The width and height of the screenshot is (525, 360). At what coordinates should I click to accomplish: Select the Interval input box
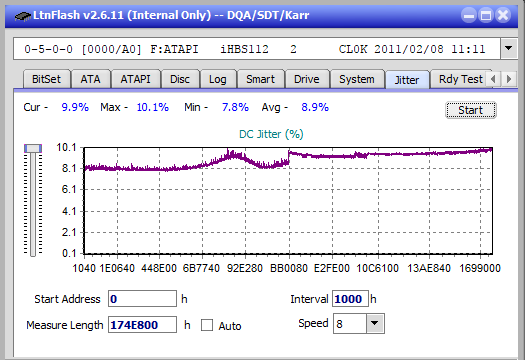(x=350, y=299)
